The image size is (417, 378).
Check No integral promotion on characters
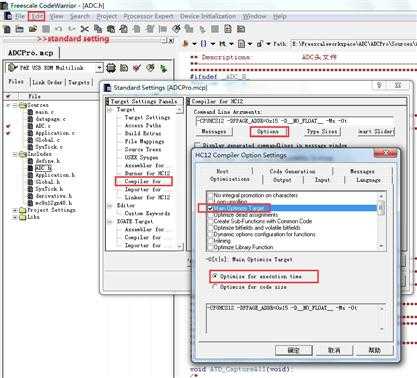point(210,195)
